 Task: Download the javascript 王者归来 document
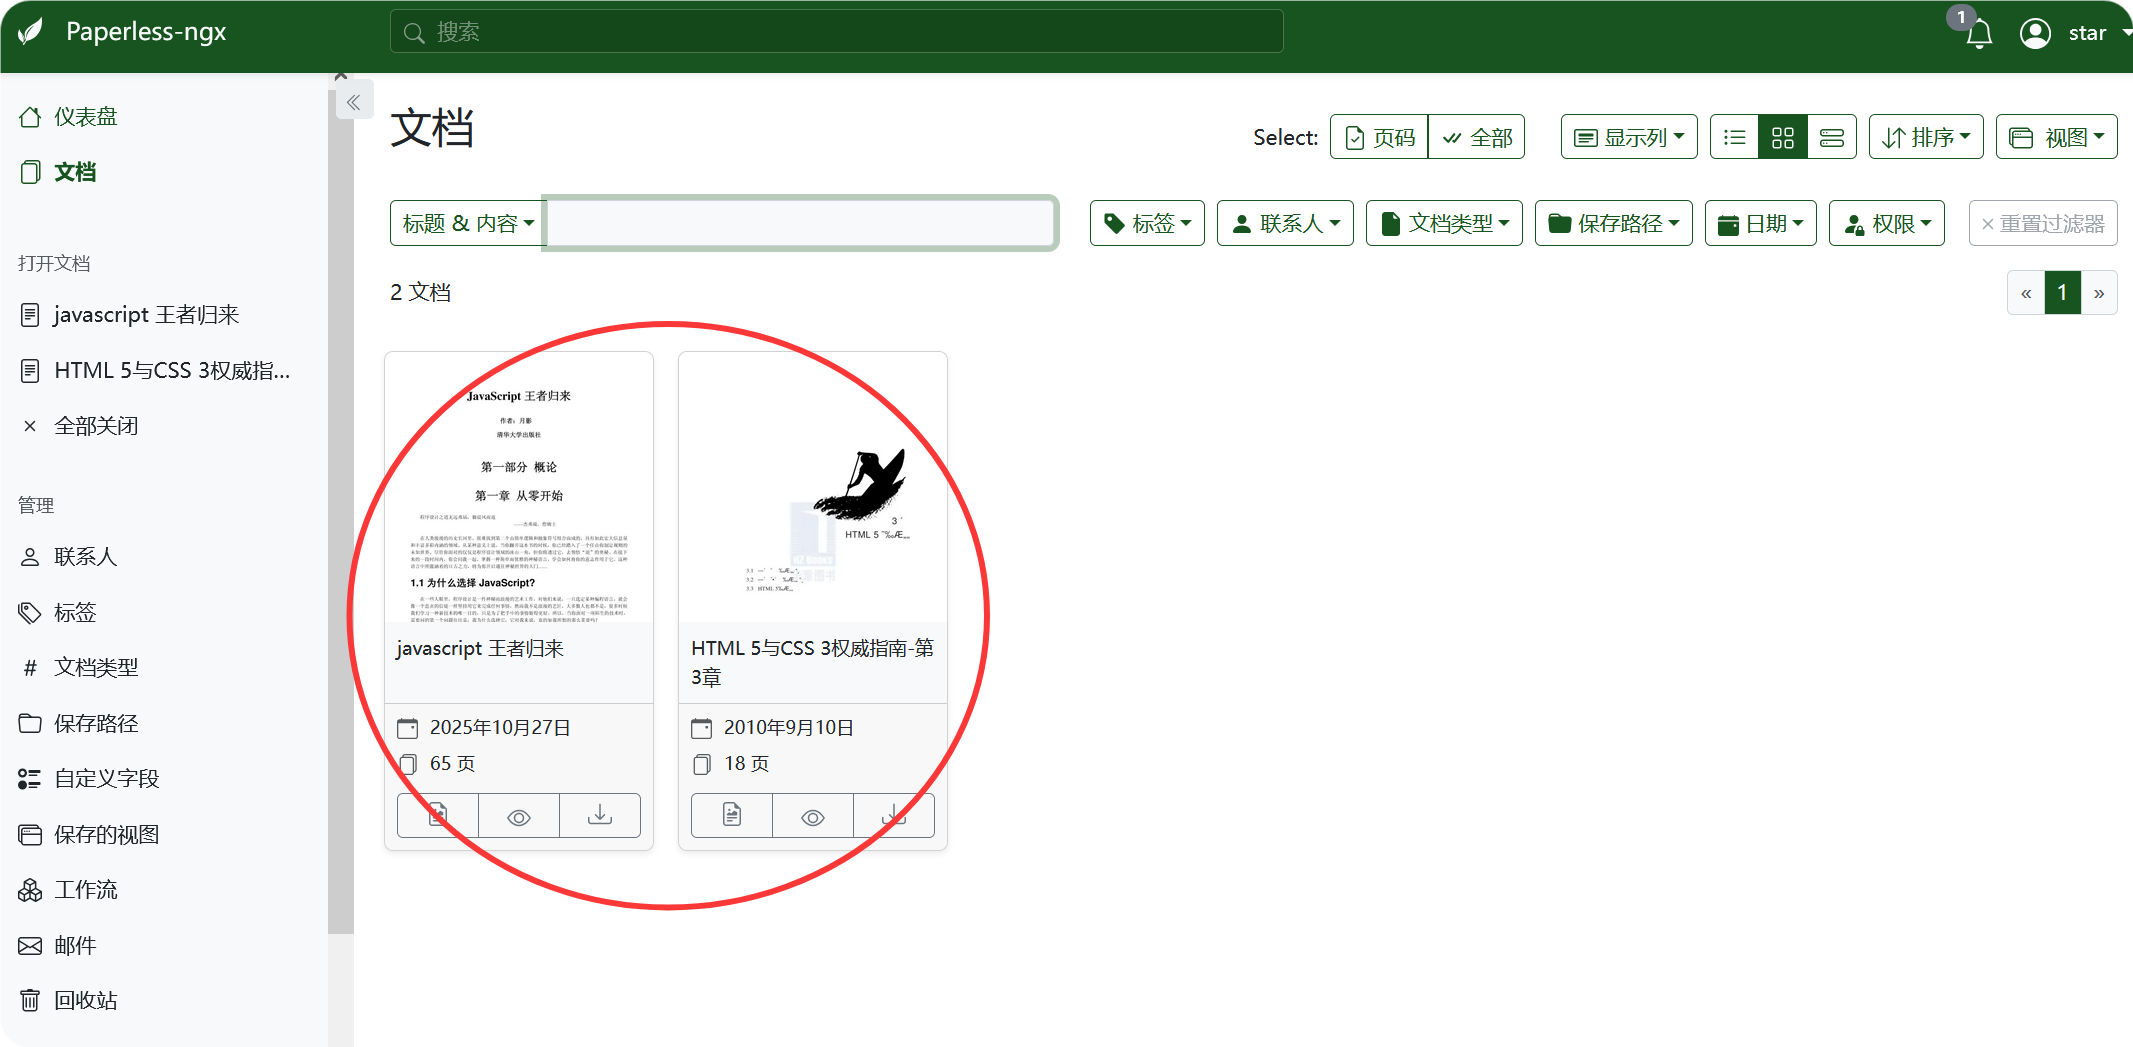(600, 816)
